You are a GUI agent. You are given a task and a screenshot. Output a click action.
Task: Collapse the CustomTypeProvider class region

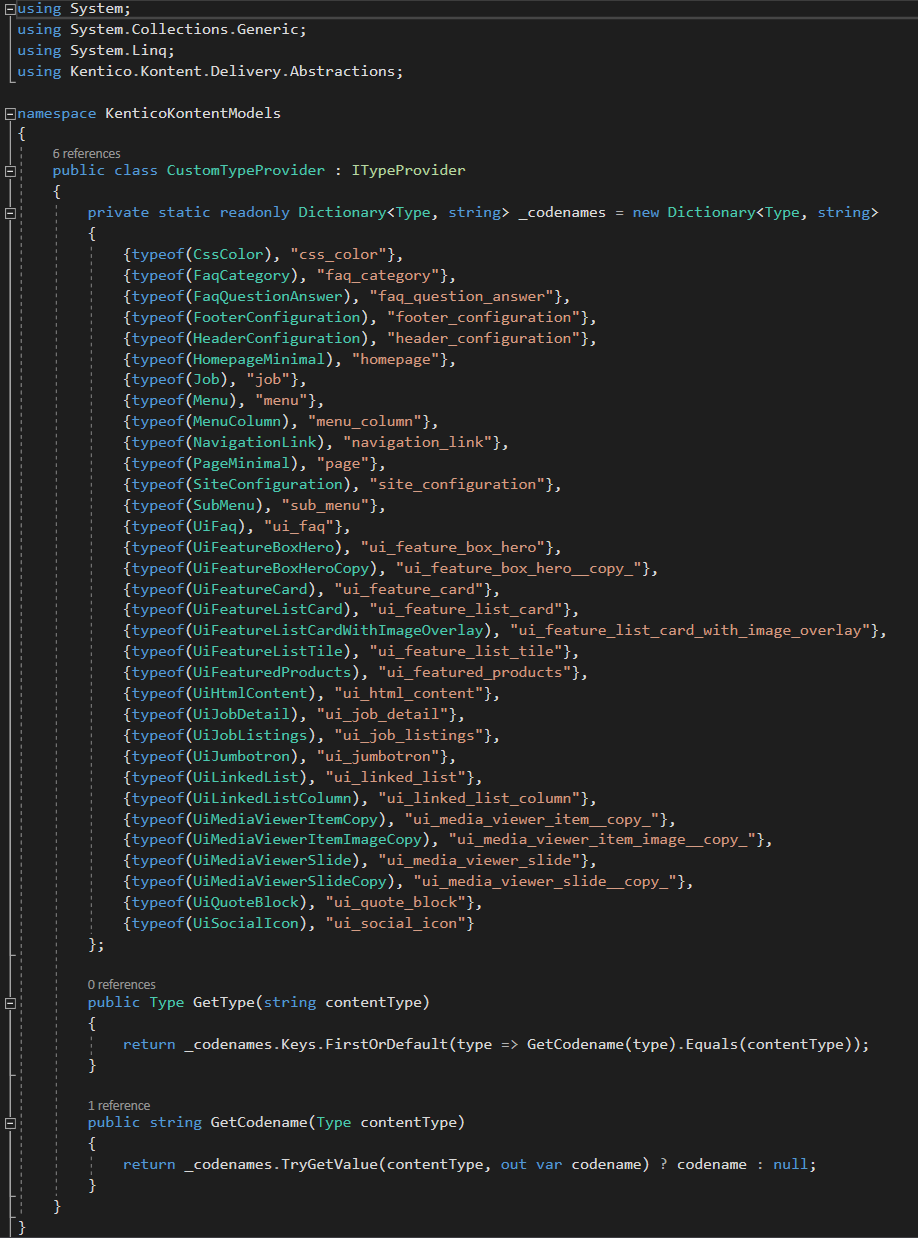10,171
